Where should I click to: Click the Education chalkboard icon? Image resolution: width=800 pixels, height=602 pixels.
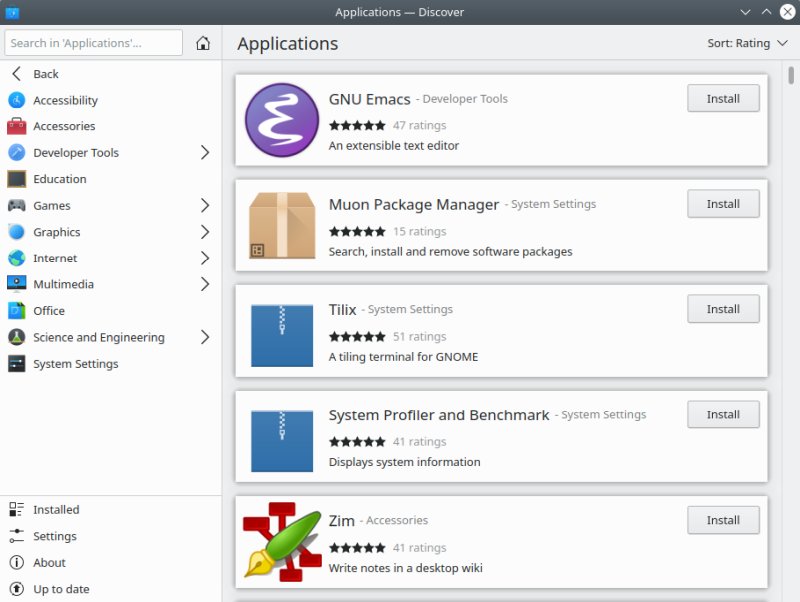click(x=16, y=179)
